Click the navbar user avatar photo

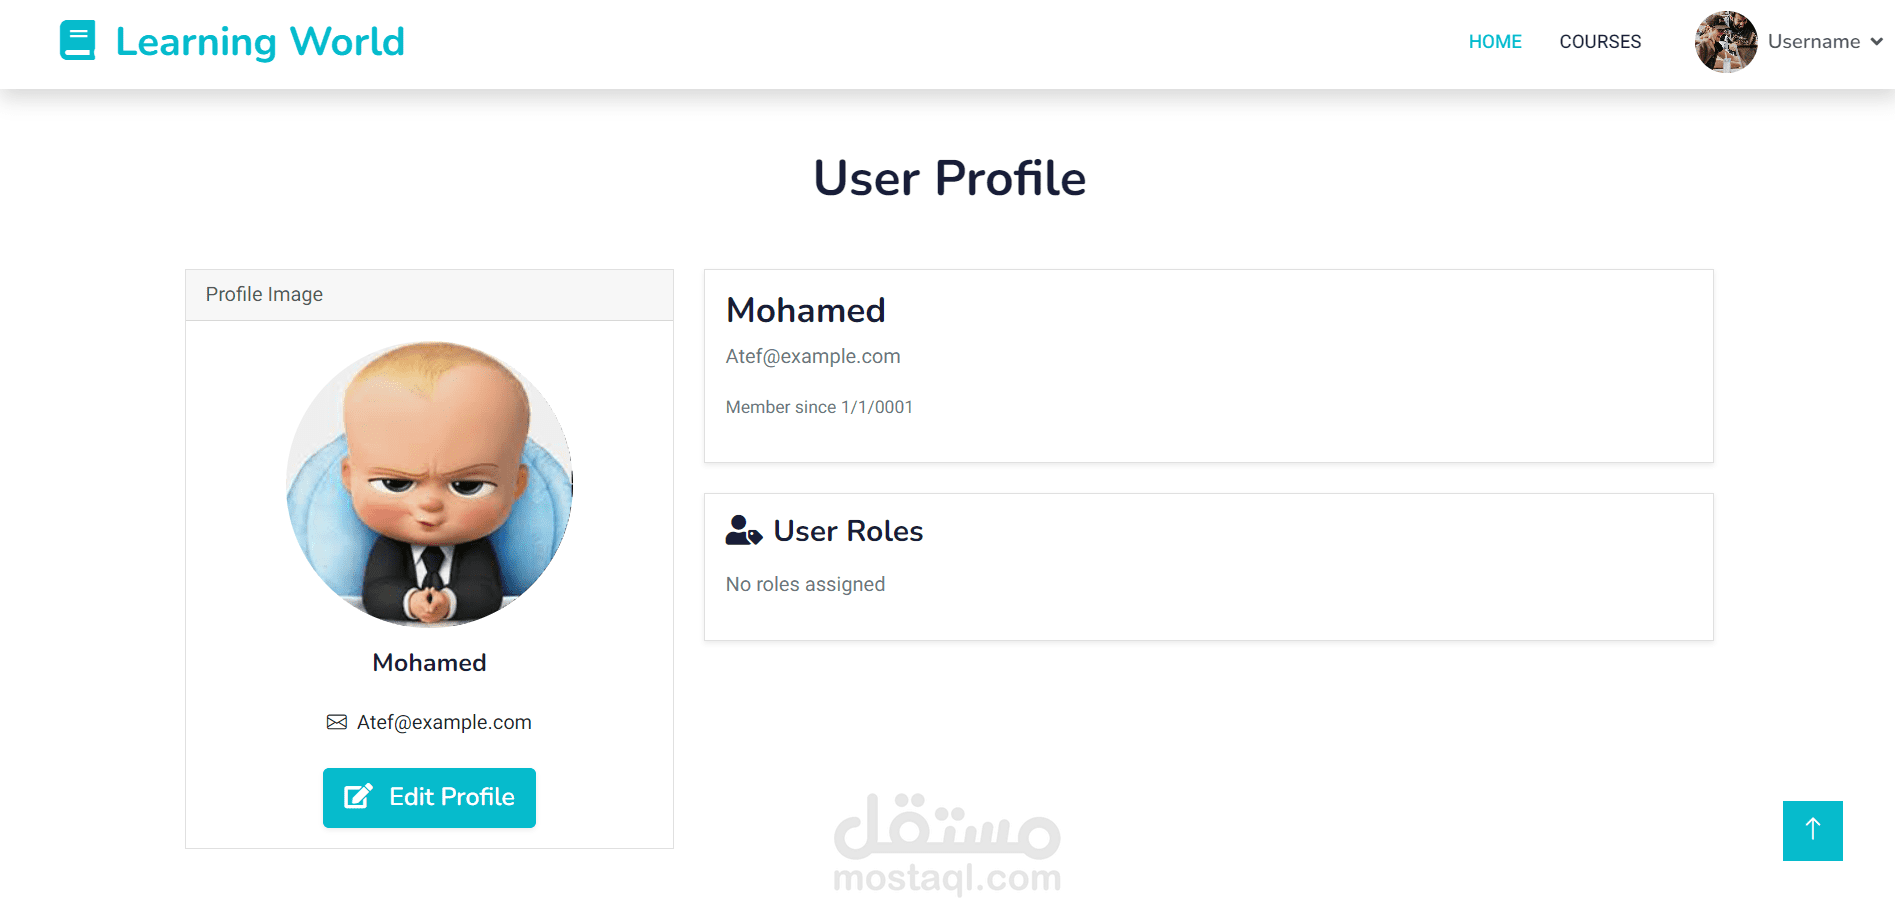1726,42
